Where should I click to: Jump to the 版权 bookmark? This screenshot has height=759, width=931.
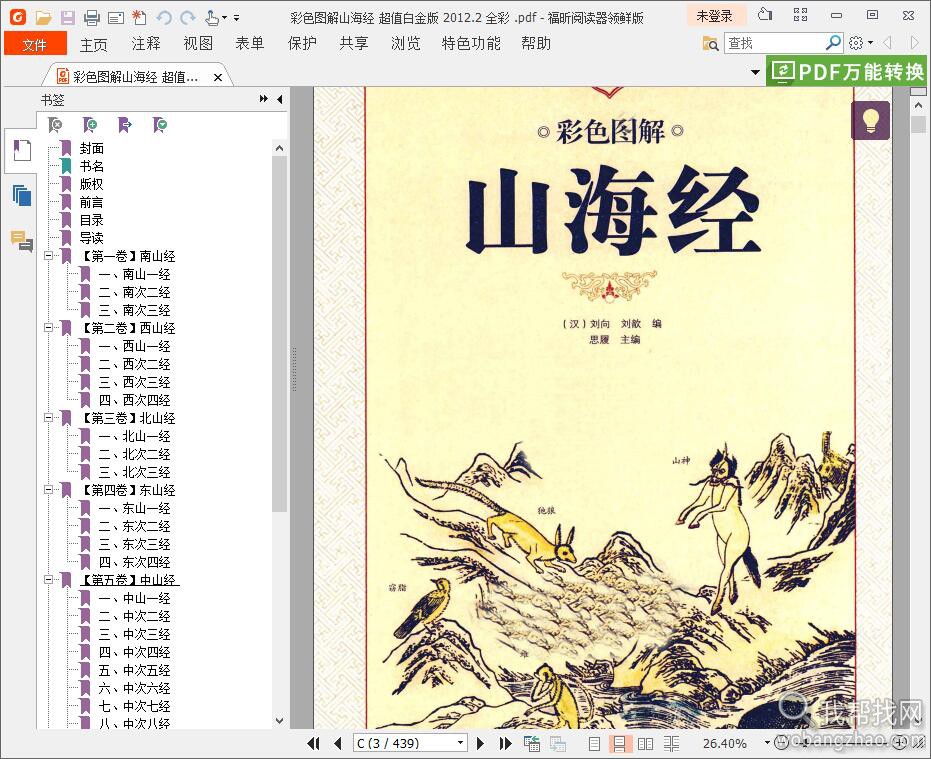pos(91,184)
